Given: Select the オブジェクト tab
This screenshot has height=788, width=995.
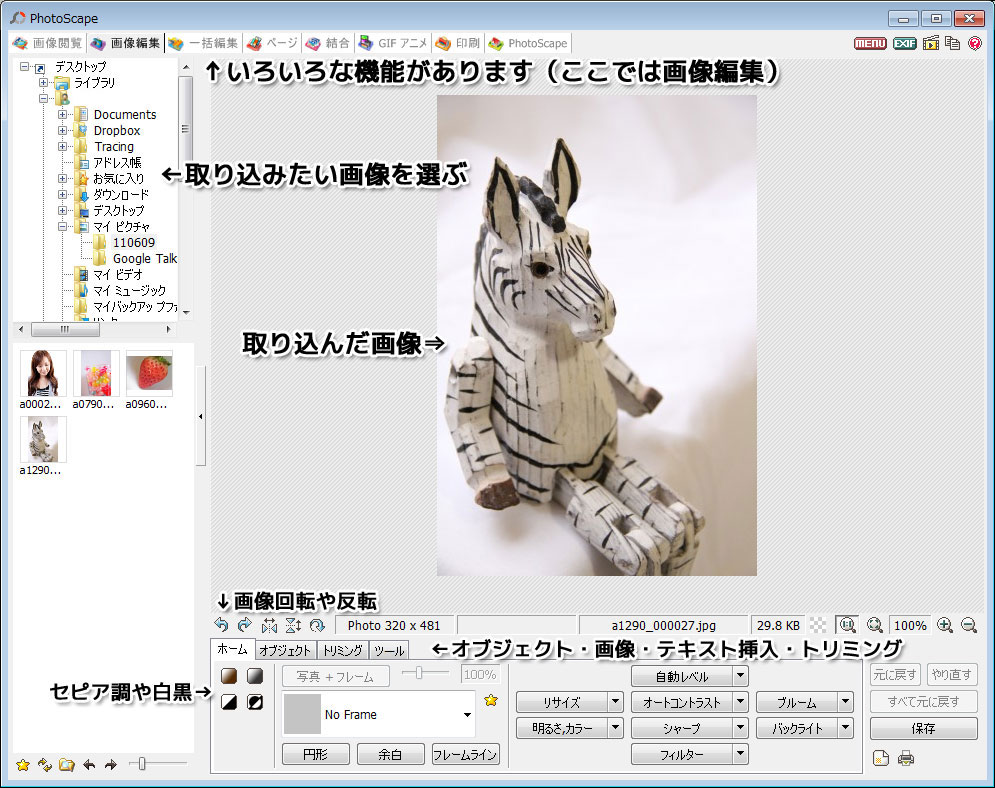Looking at the screenshot, I should click(285, 650).
